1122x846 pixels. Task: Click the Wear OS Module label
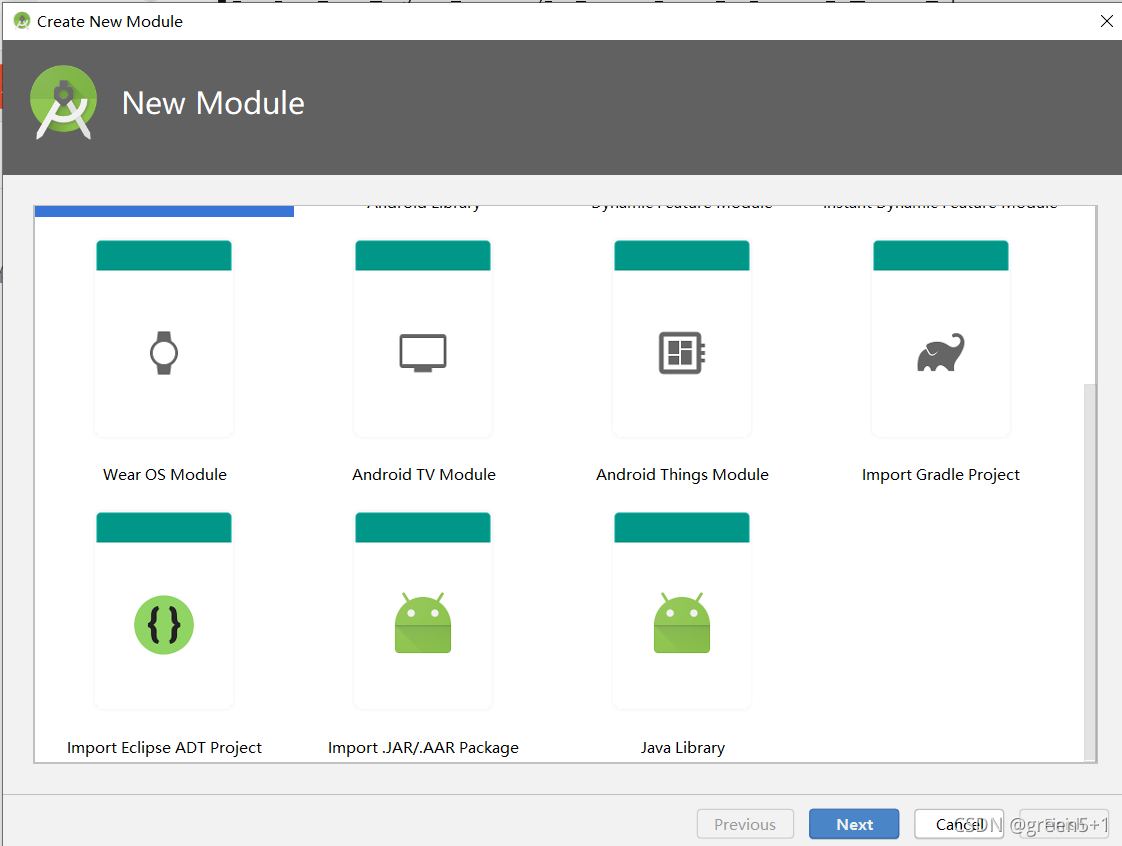tap(165, 475)
